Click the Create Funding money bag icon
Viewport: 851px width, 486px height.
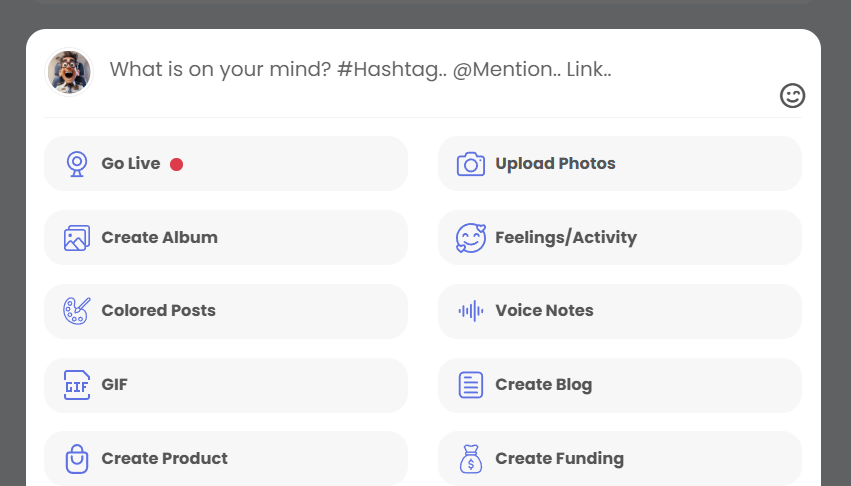coord(471,459)
